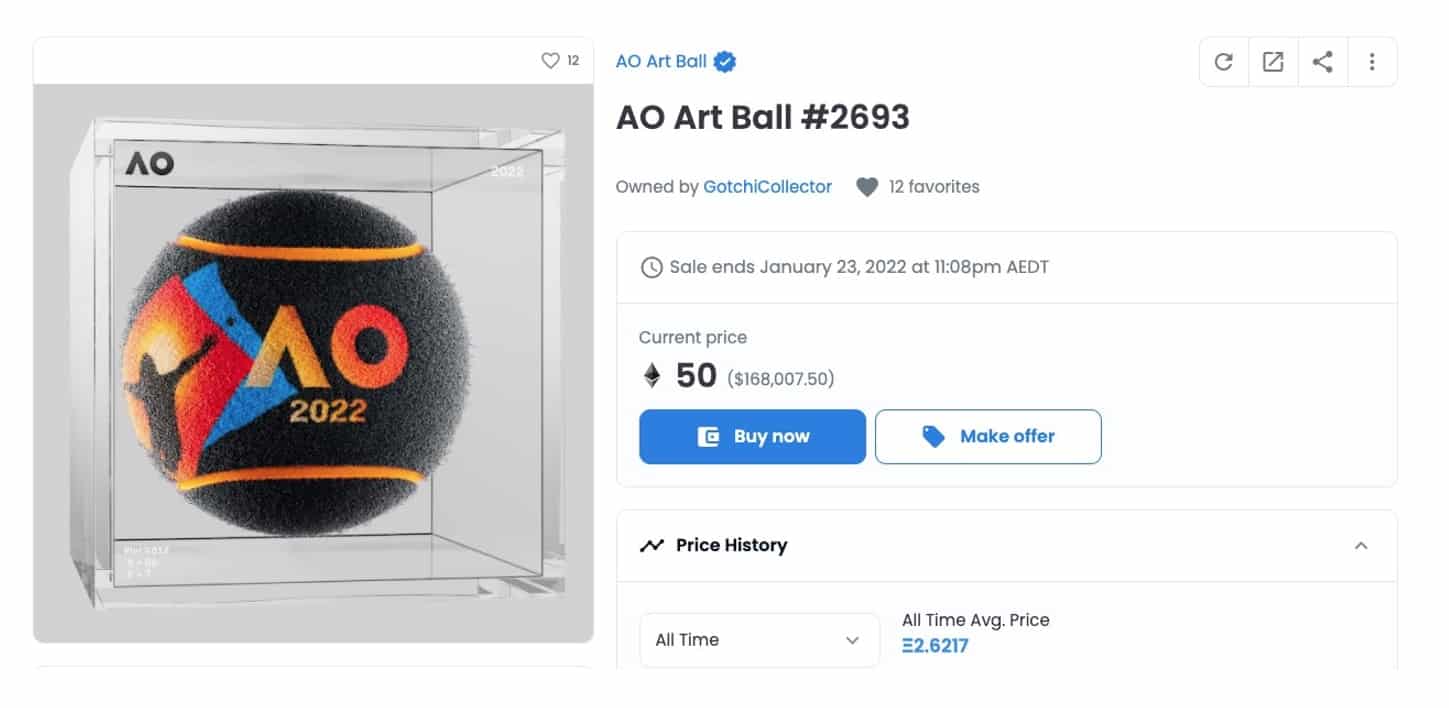Click the All Time Avg. Price value
This screenshot has height=708, width=1449.
click(935, 646)
